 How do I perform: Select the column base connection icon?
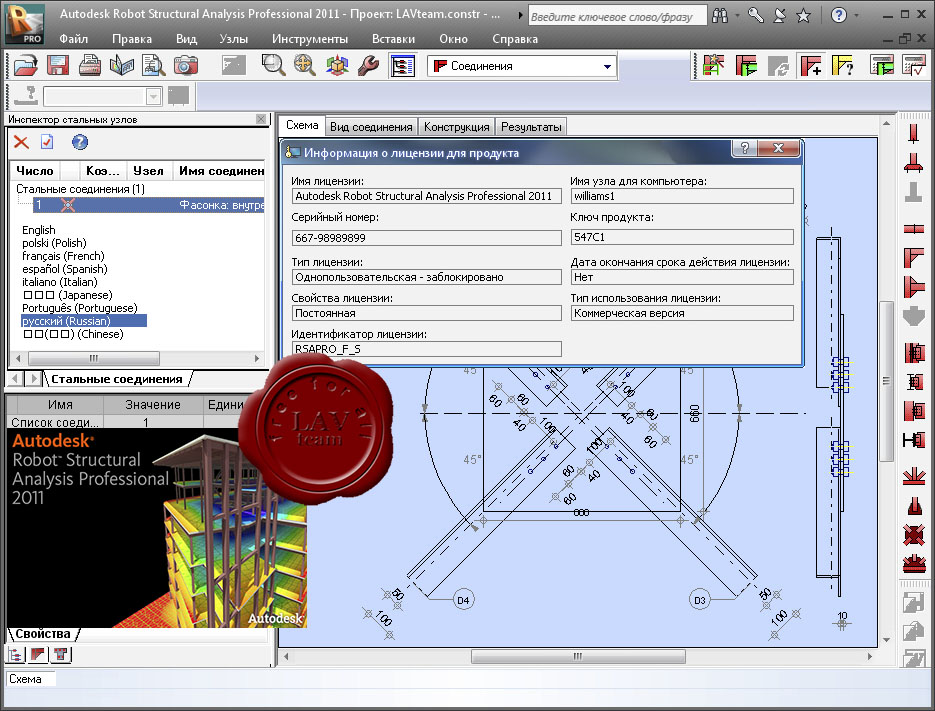(913, 162)
